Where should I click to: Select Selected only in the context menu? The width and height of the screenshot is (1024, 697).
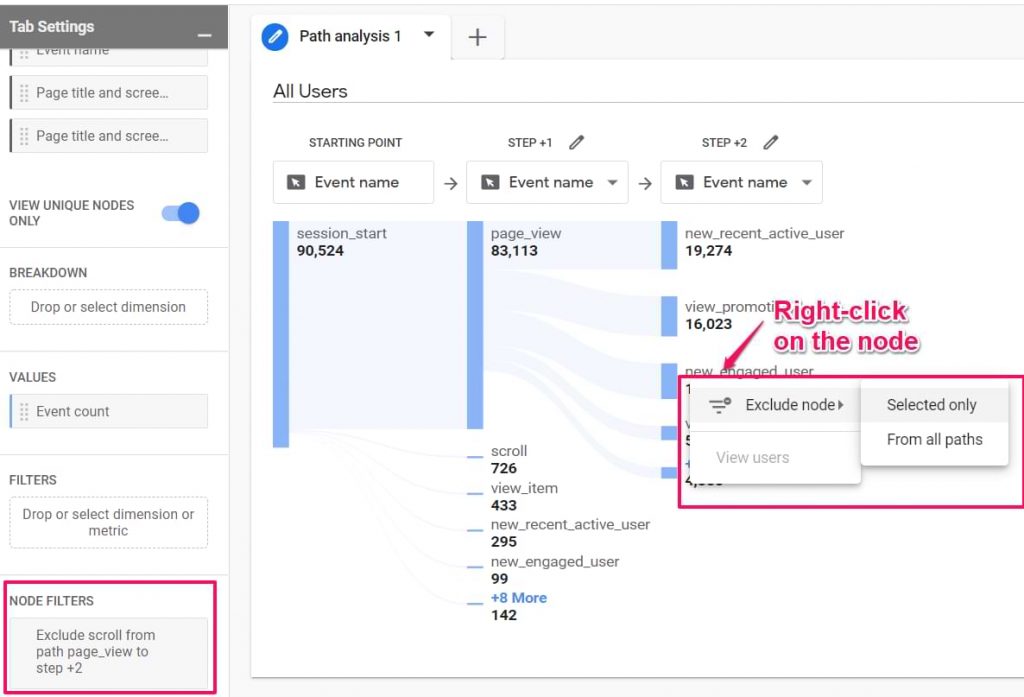click(932, 404)
